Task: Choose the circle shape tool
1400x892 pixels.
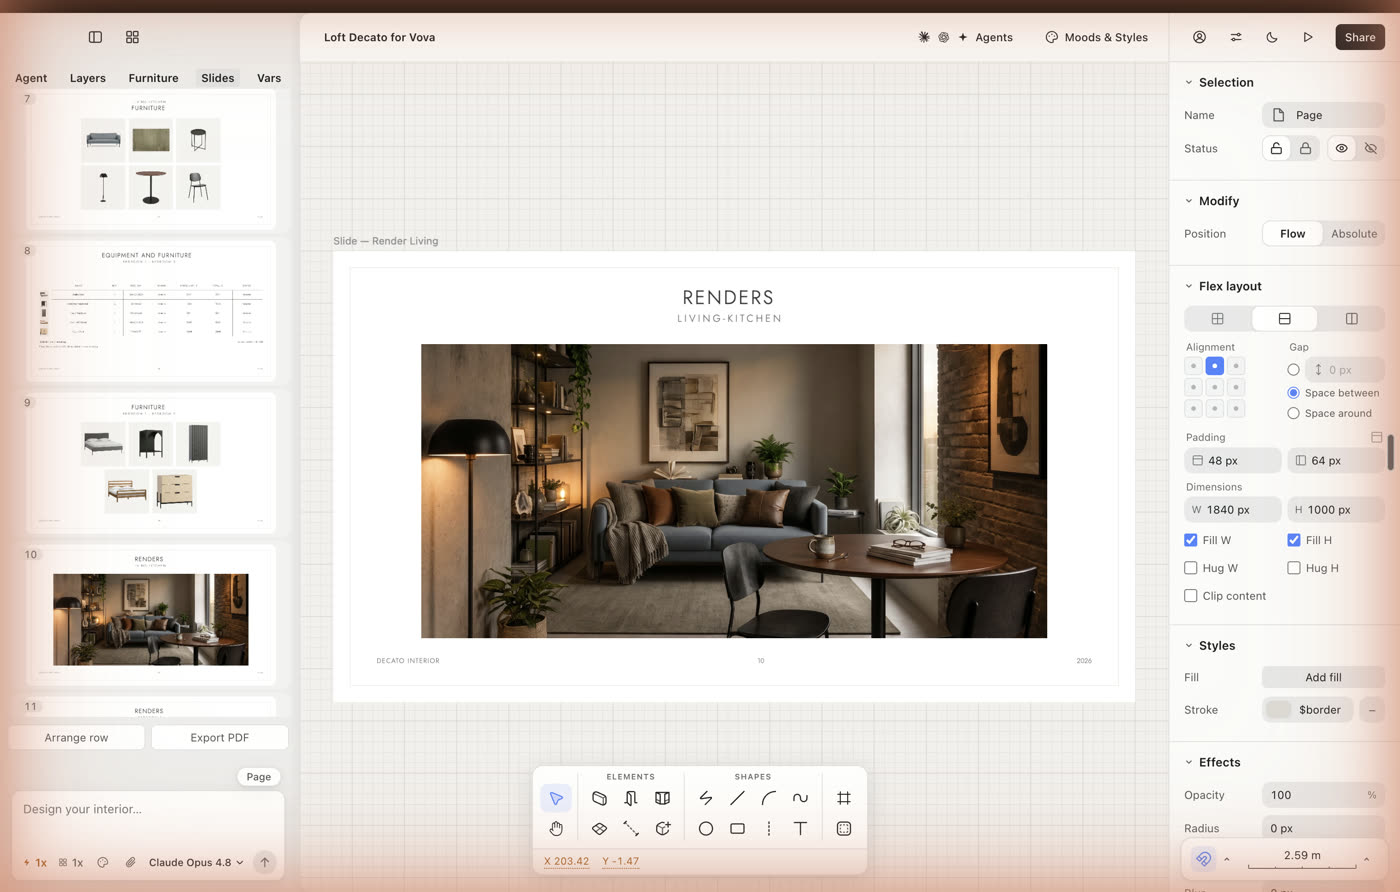Action: (706, 828)
